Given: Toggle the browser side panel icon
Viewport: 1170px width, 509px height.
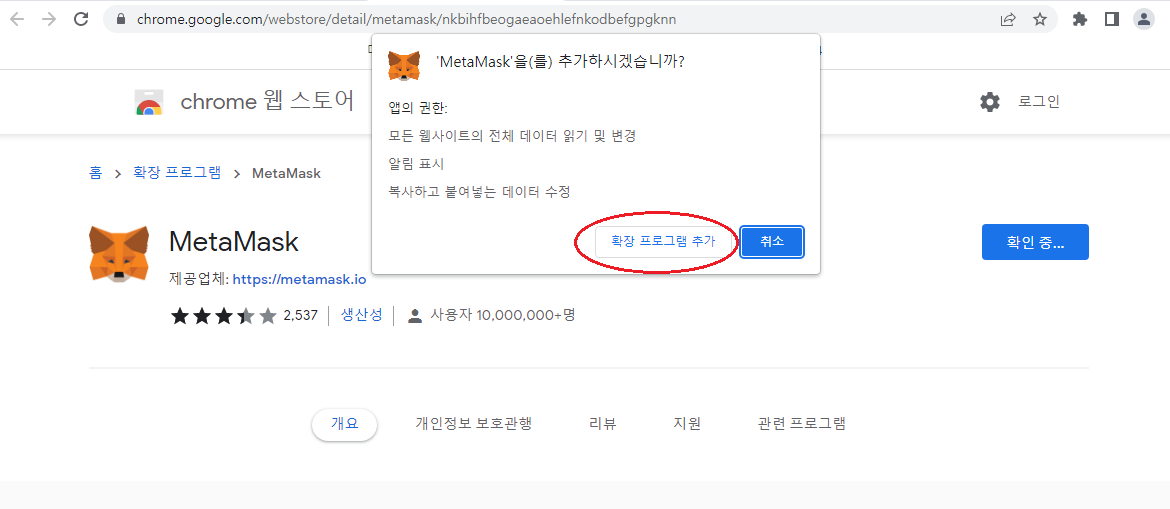Looking at the screenshot, I should coord(1112,19).
